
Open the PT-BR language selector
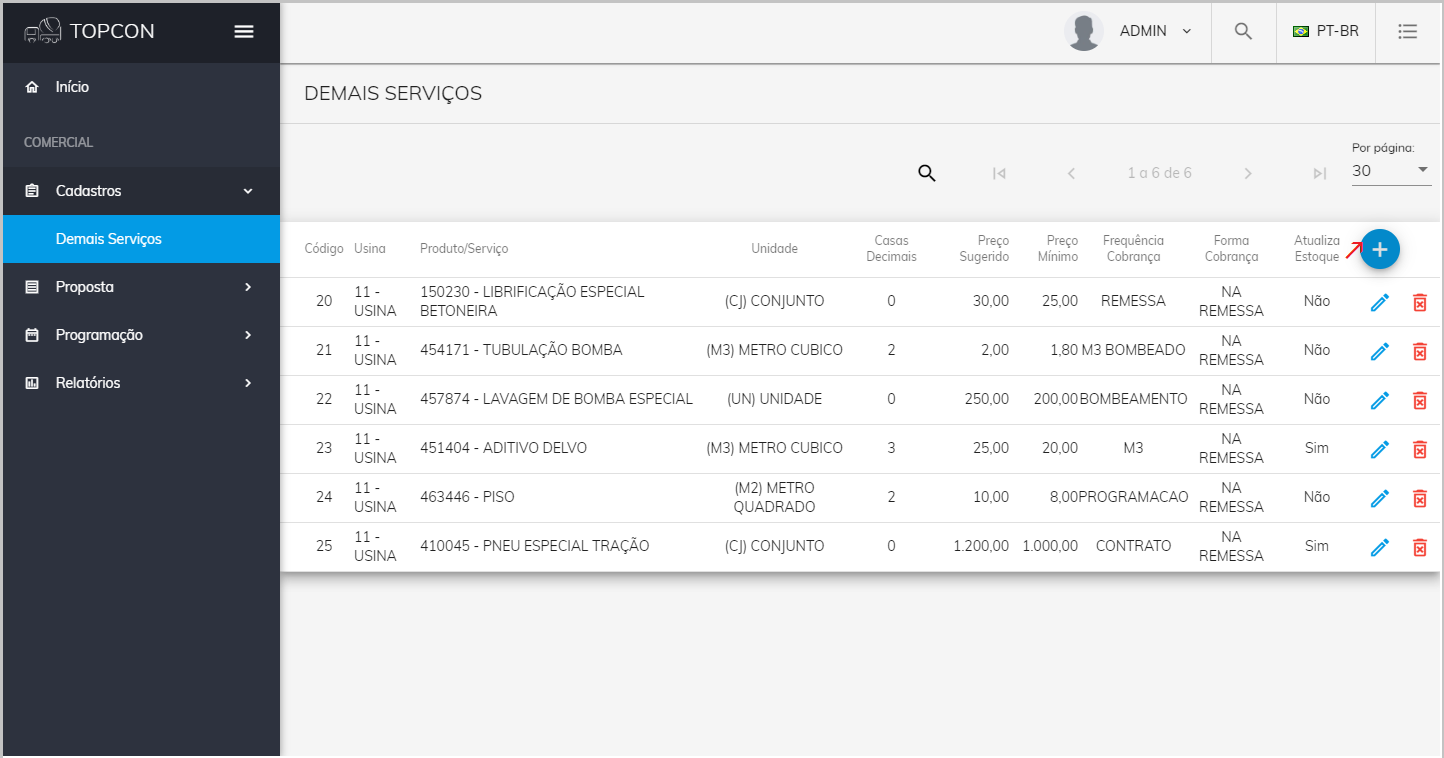click(1326, 31)
